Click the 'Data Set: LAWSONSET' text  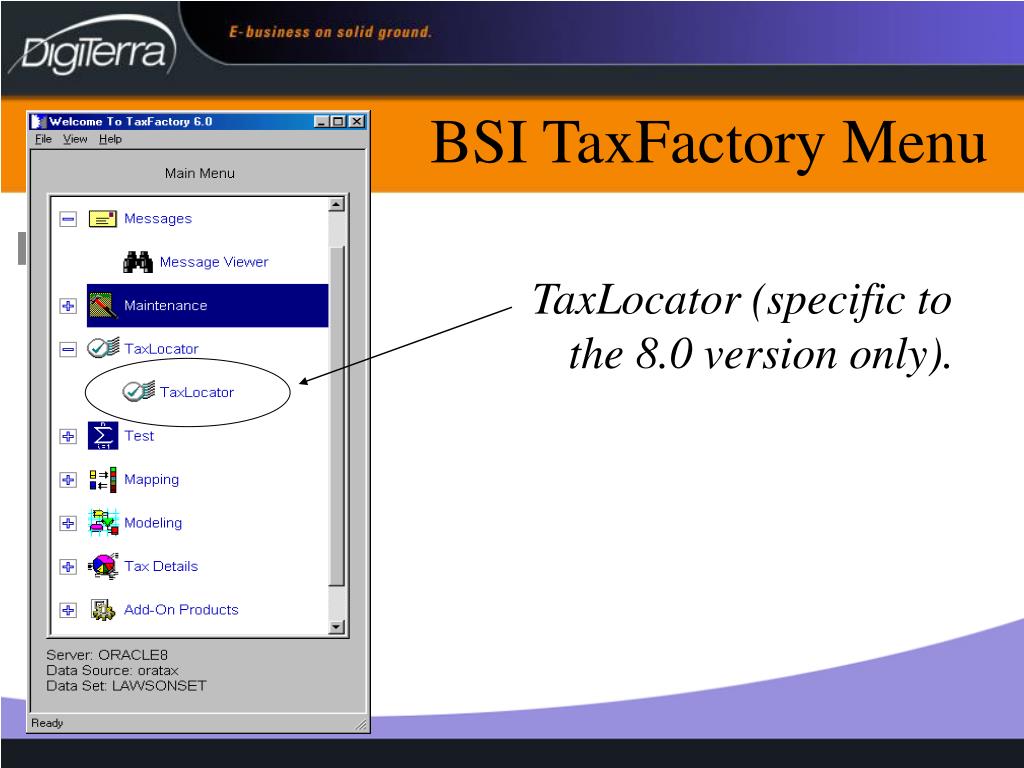coord(126,686)
